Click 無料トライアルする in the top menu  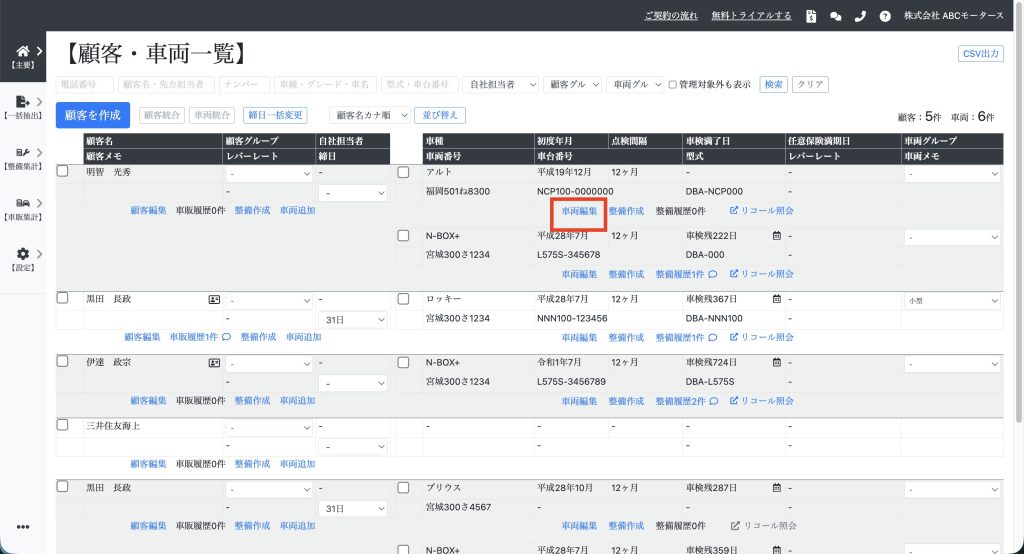[751, 16]
